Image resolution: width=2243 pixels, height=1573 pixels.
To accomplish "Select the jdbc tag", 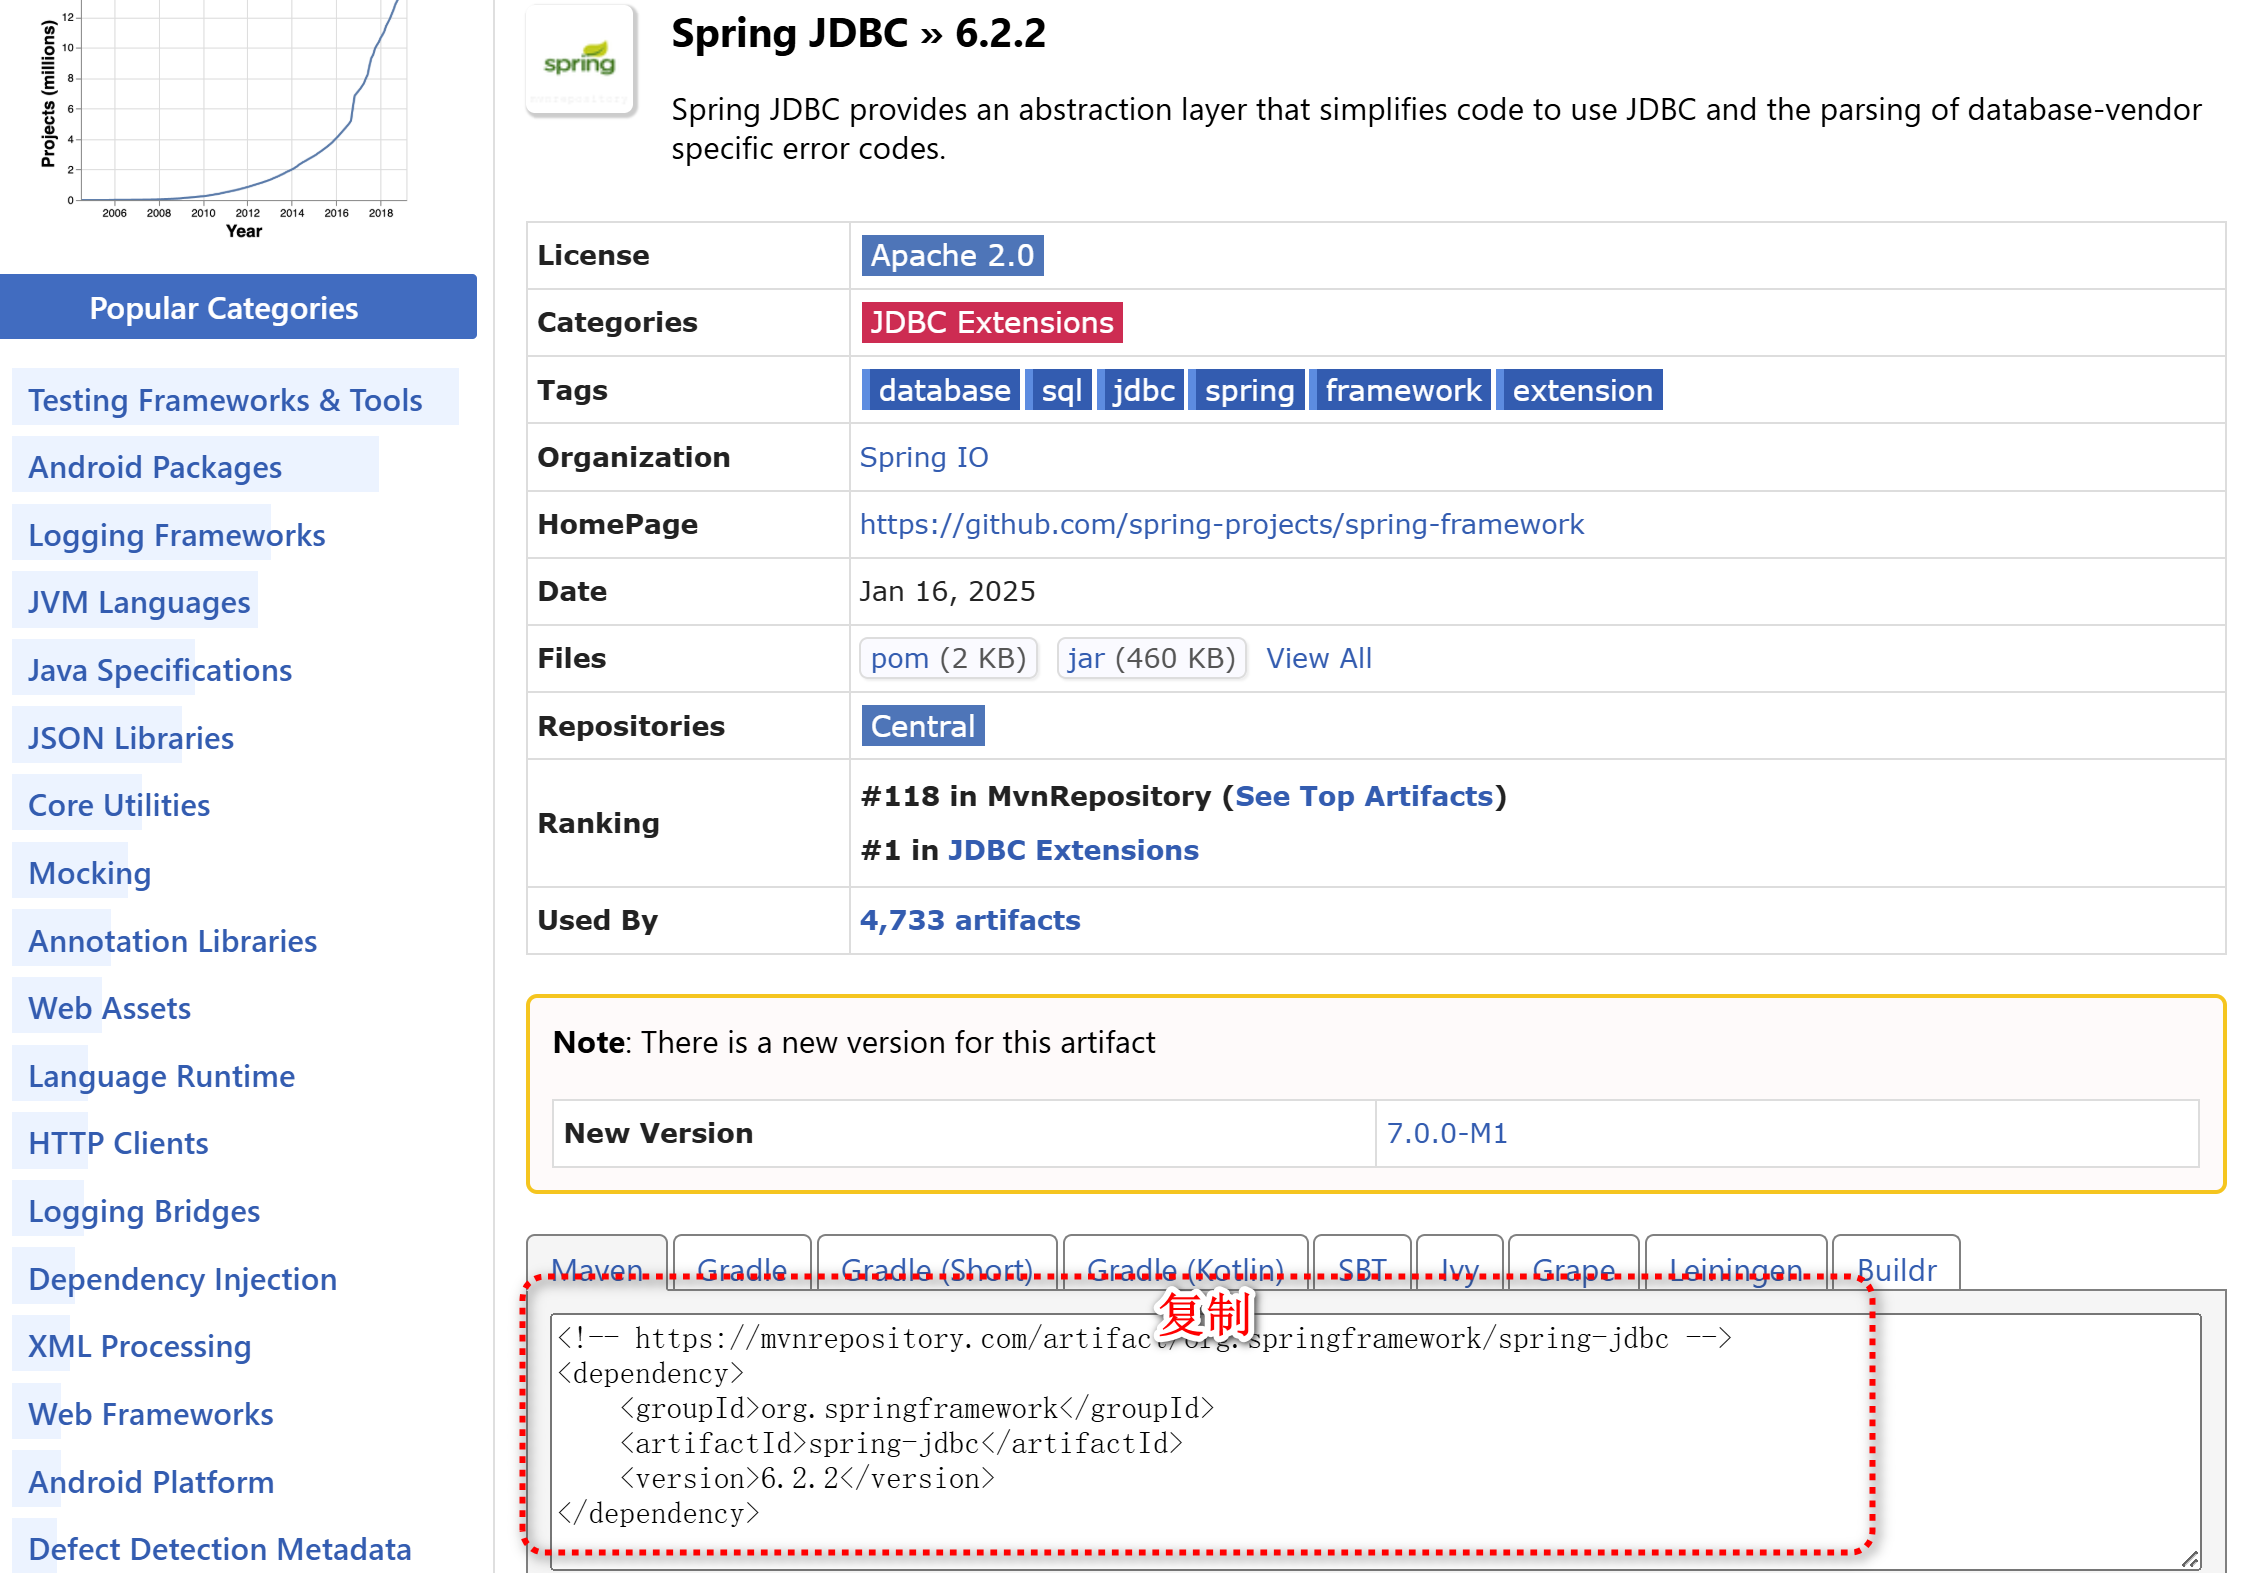I will point(1141,390).
